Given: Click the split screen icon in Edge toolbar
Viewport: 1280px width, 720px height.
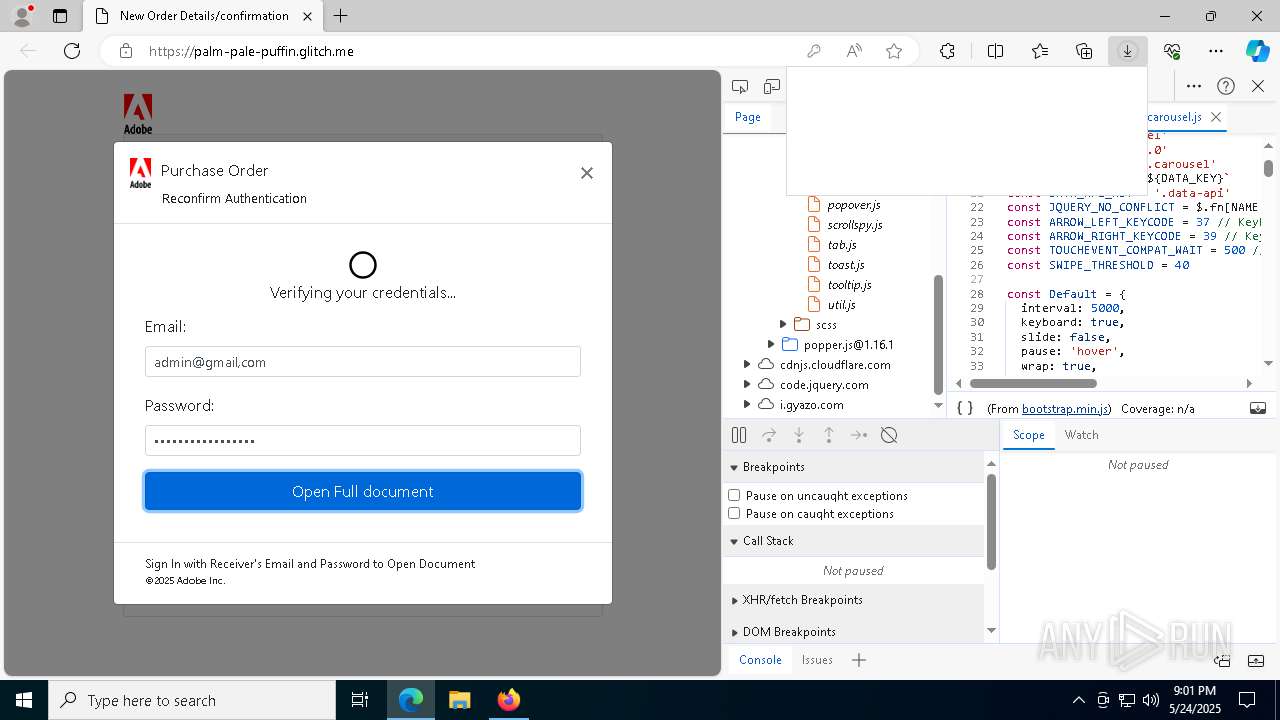Looking at the screenshot, I should pyautogui.click(x=996, y=51).
